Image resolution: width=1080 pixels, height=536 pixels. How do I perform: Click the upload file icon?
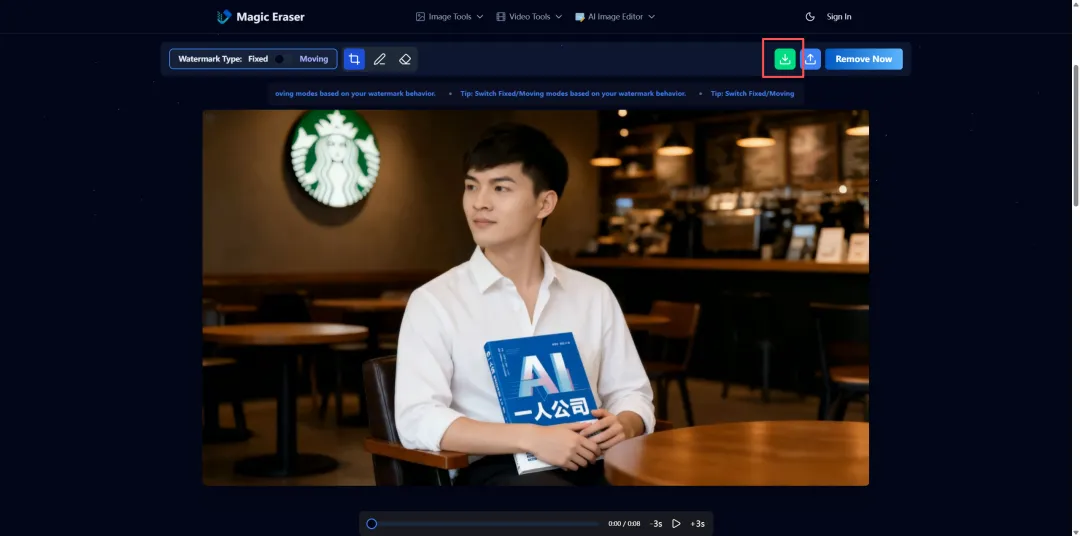pyautogui.click(x=811, y=59)
